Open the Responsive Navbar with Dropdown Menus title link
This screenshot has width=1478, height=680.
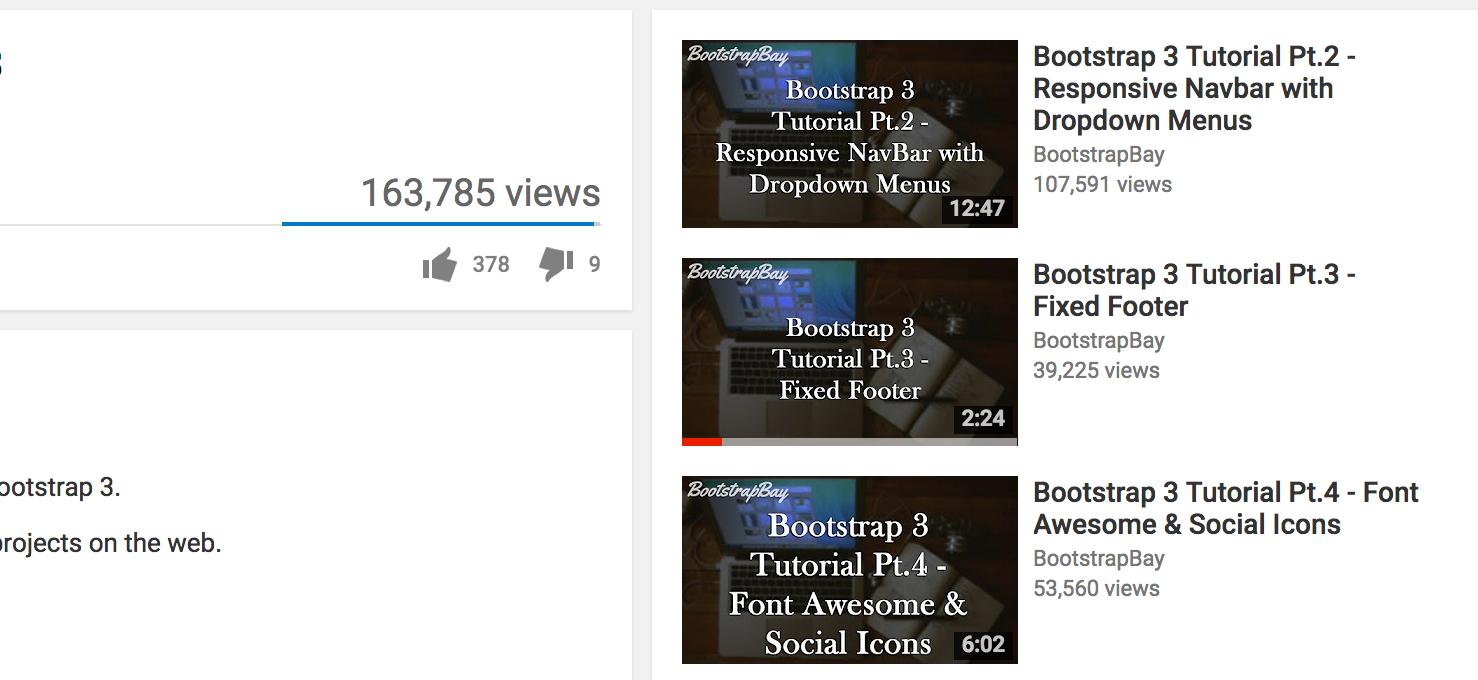(1194, 88)
